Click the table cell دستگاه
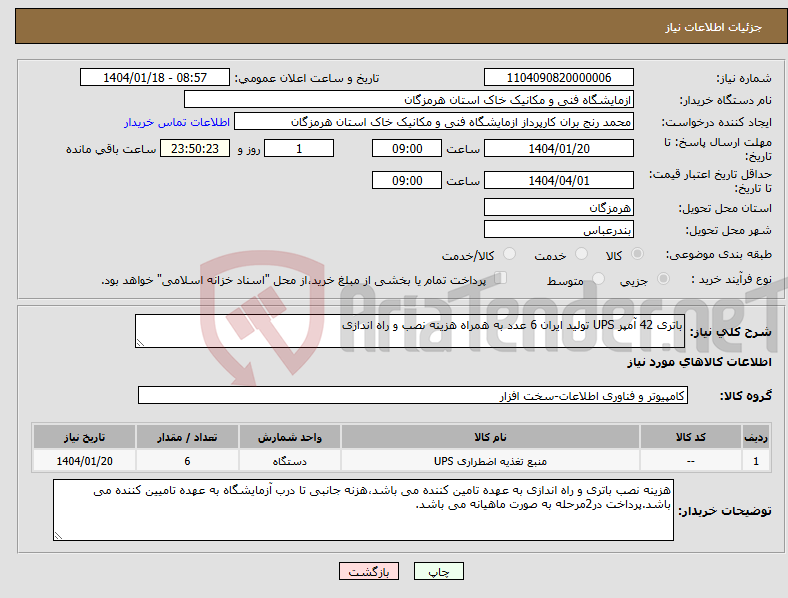This screenshot has width=788, height=598. (290, 461)
